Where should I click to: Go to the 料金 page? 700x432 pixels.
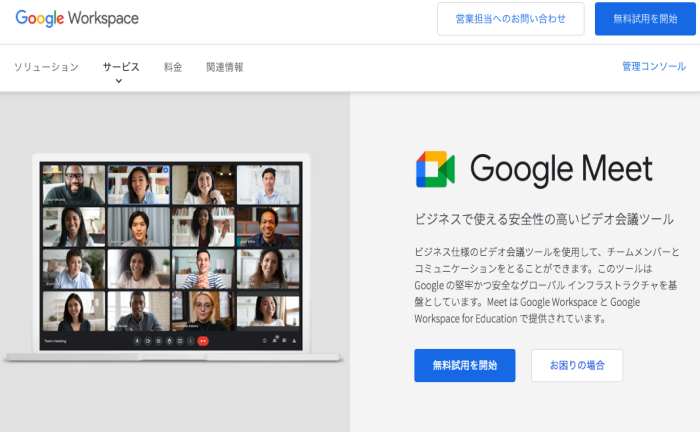point(173,67)
